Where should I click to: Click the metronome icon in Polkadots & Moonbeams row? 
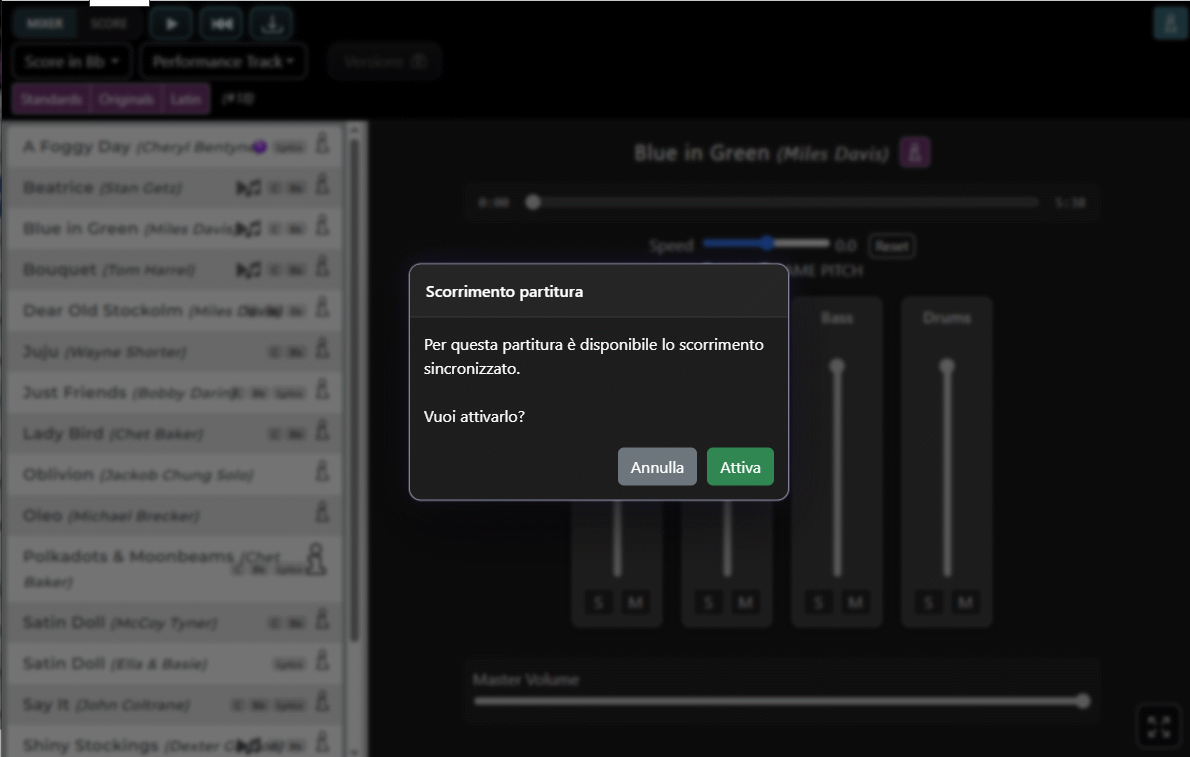pyautogui.click(x=316, y=560)
